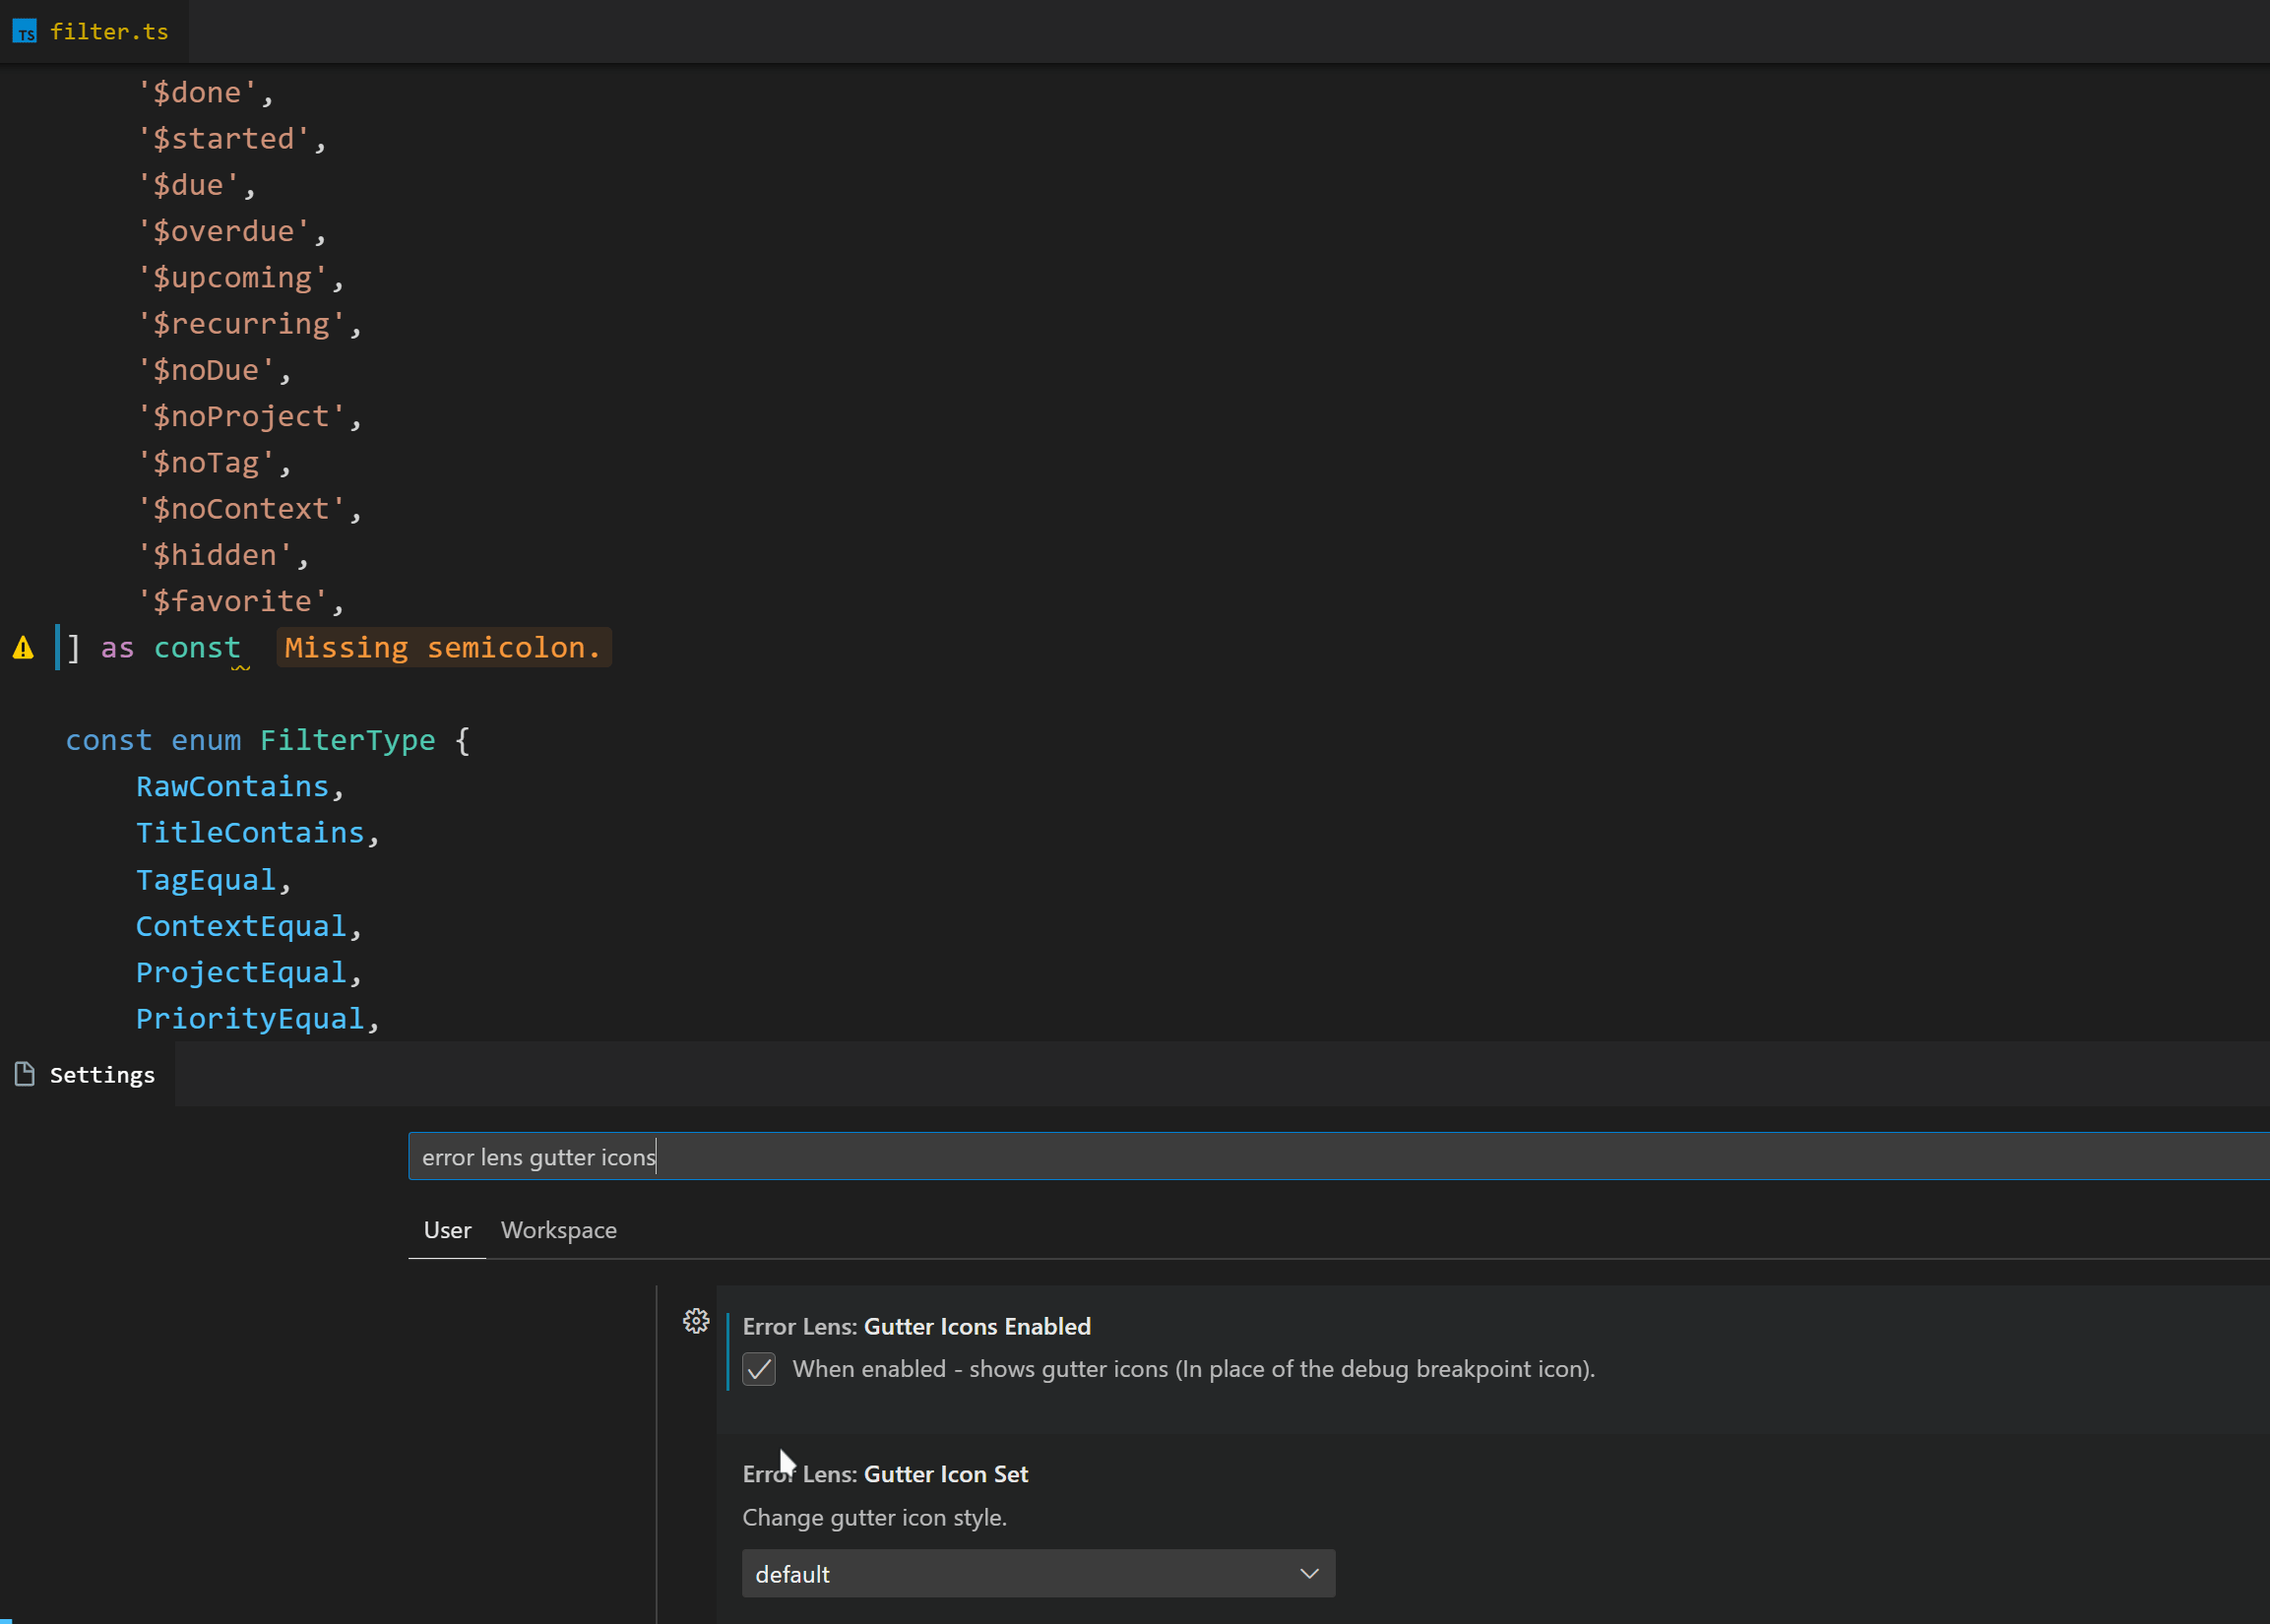Image resolution: width=2270 pixels, height=1624 pixels.
Task: Click the yellow warning triangle gutter icon
Action: coord(23,648)
